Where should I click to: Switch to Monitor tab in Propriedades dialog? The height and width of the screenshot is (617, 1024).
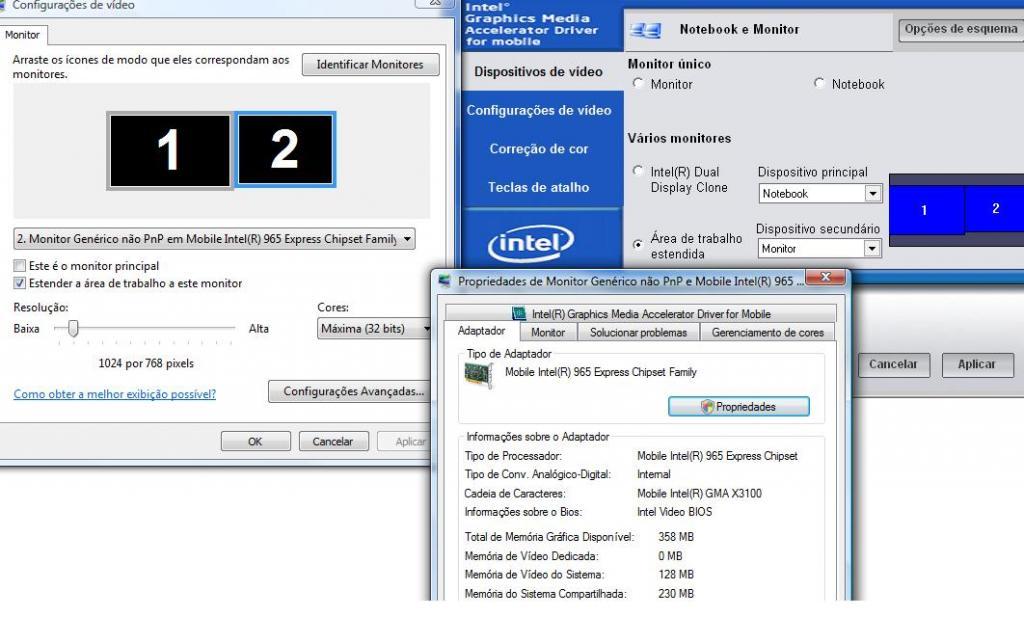(548, 332)
